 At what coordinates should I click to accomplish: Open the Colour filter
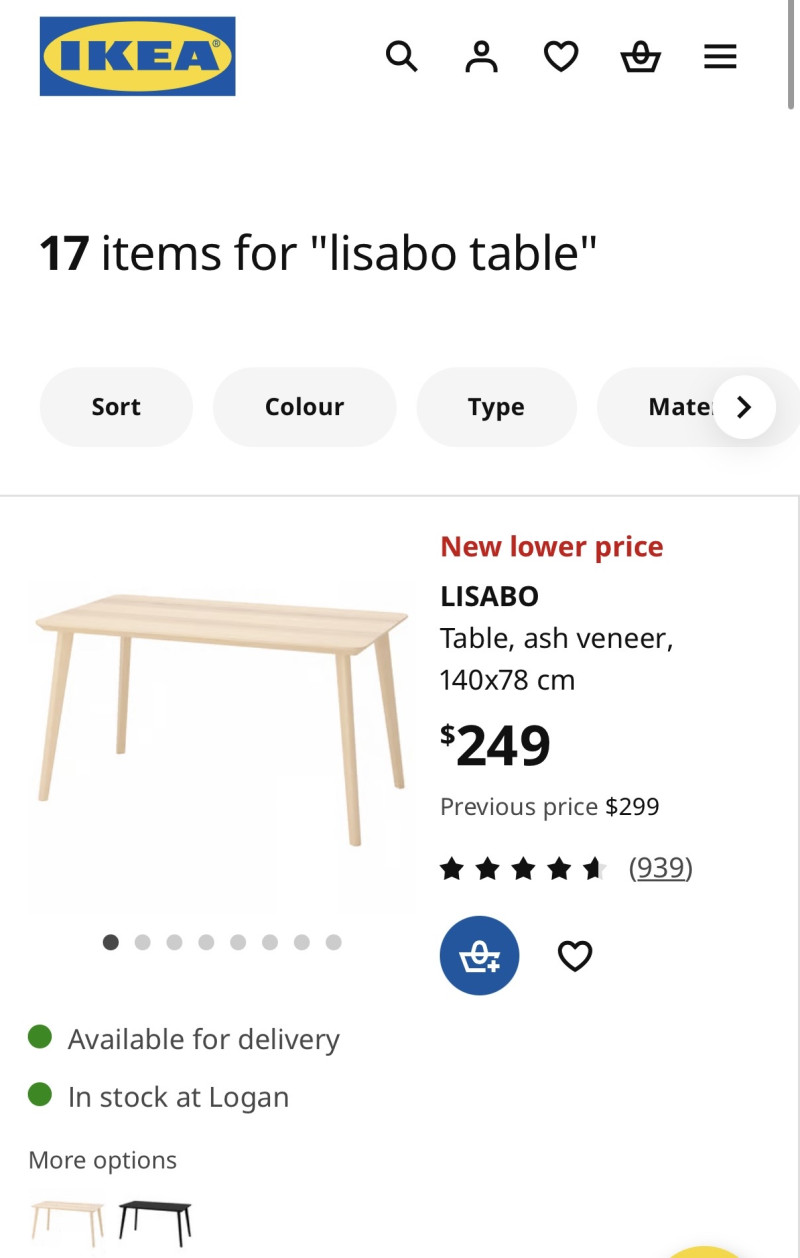pyautogui.click(x=304, y=407)
